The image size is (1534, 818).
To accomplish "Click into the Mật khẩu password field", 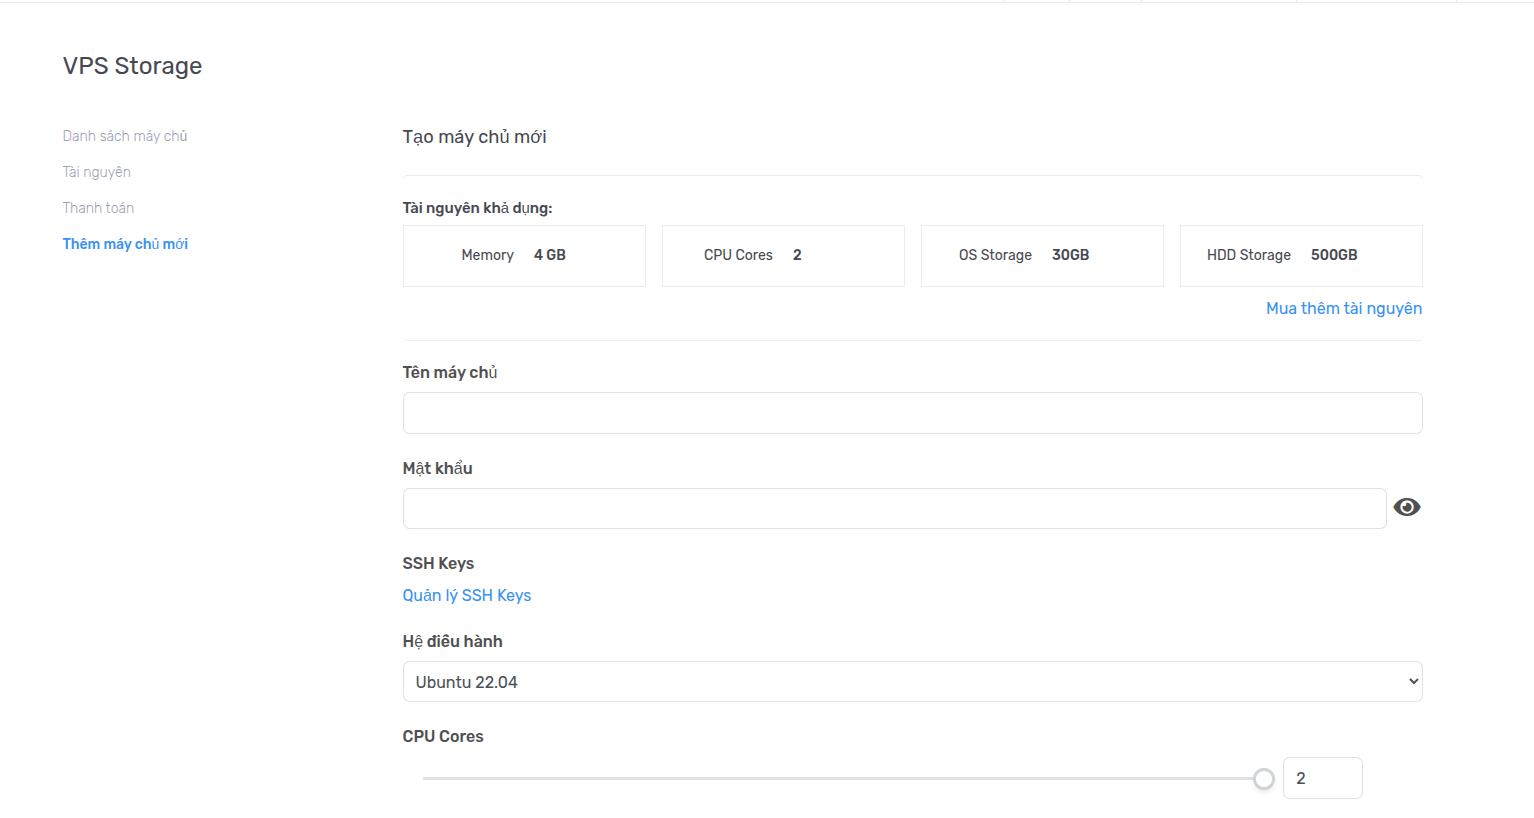I will tap(893, 509).
